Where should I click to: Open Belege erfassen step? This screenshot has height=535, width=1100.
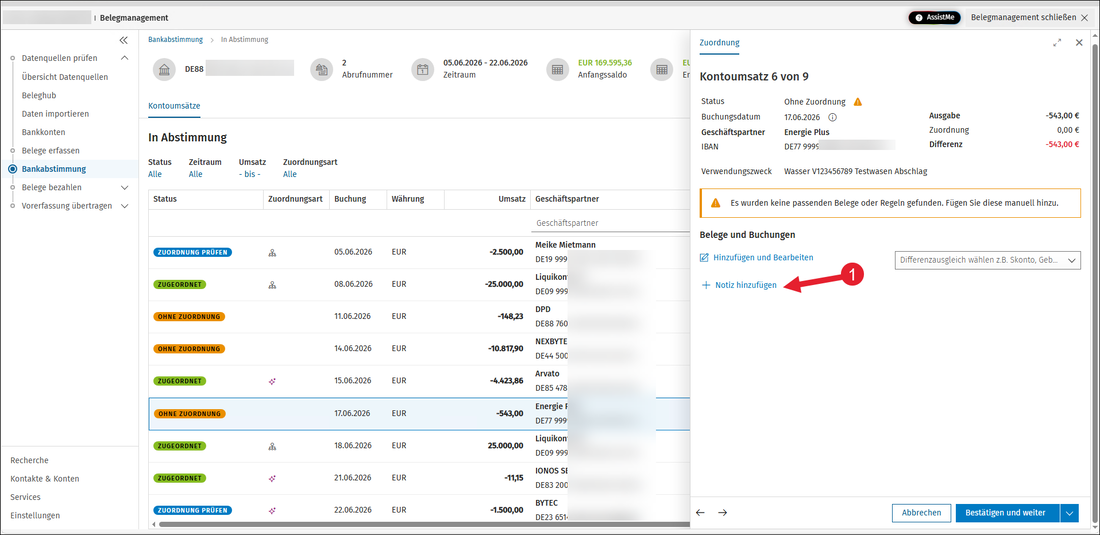coord(51,150)
